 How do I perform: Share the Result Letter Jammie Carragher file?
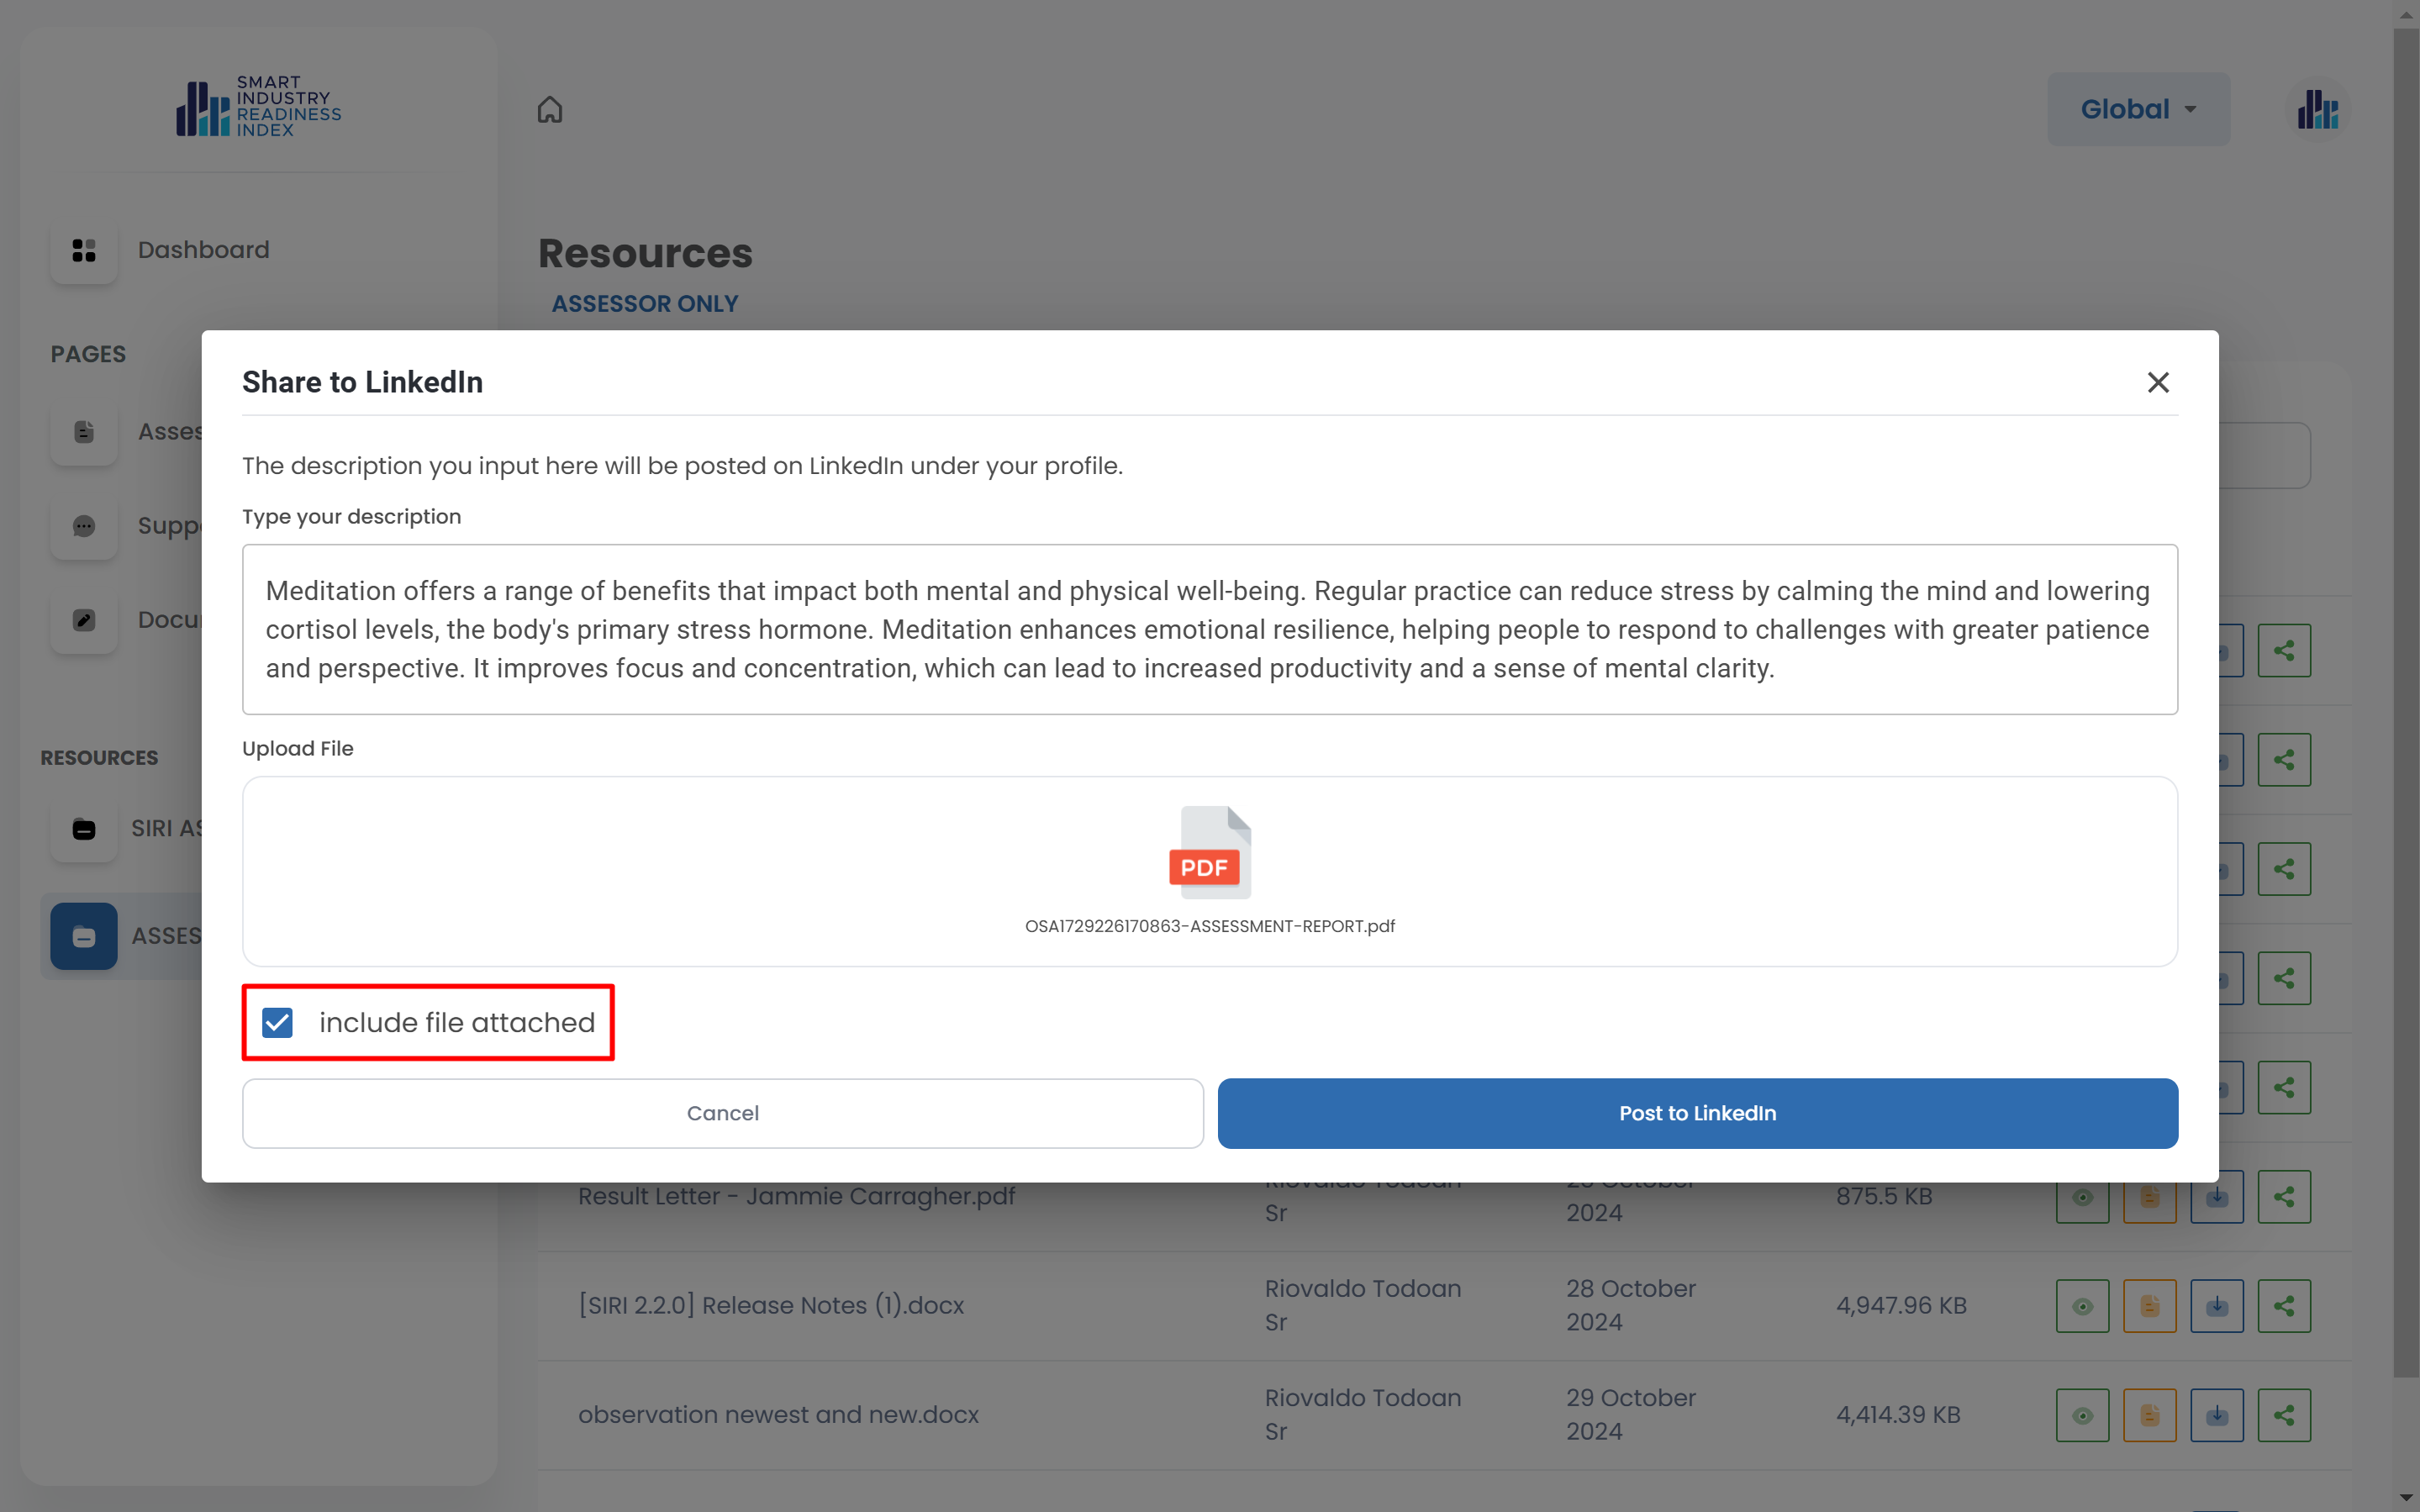coord(2284,1197)
